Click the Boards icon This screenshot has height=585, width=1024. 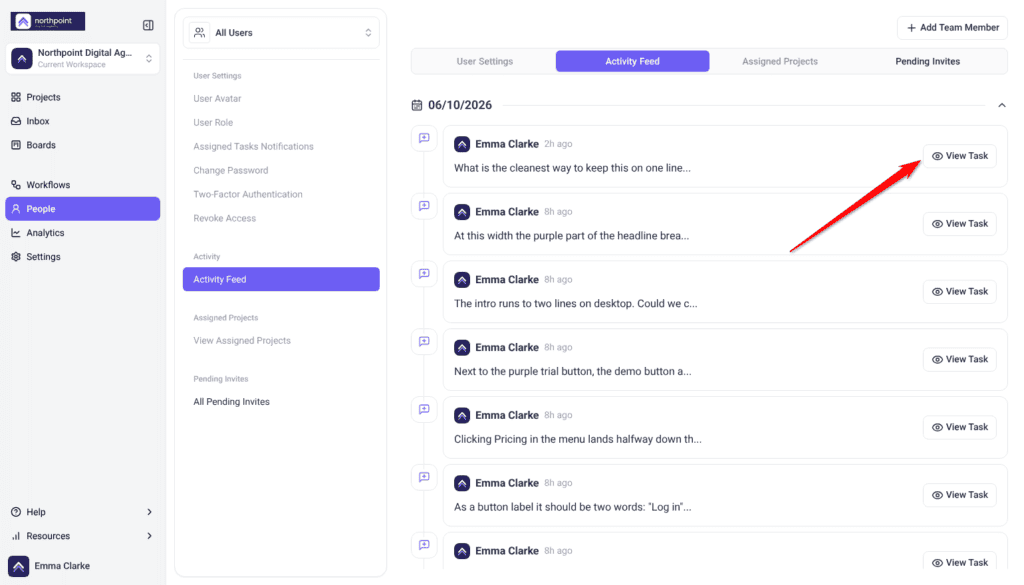(x=16, y=145)
